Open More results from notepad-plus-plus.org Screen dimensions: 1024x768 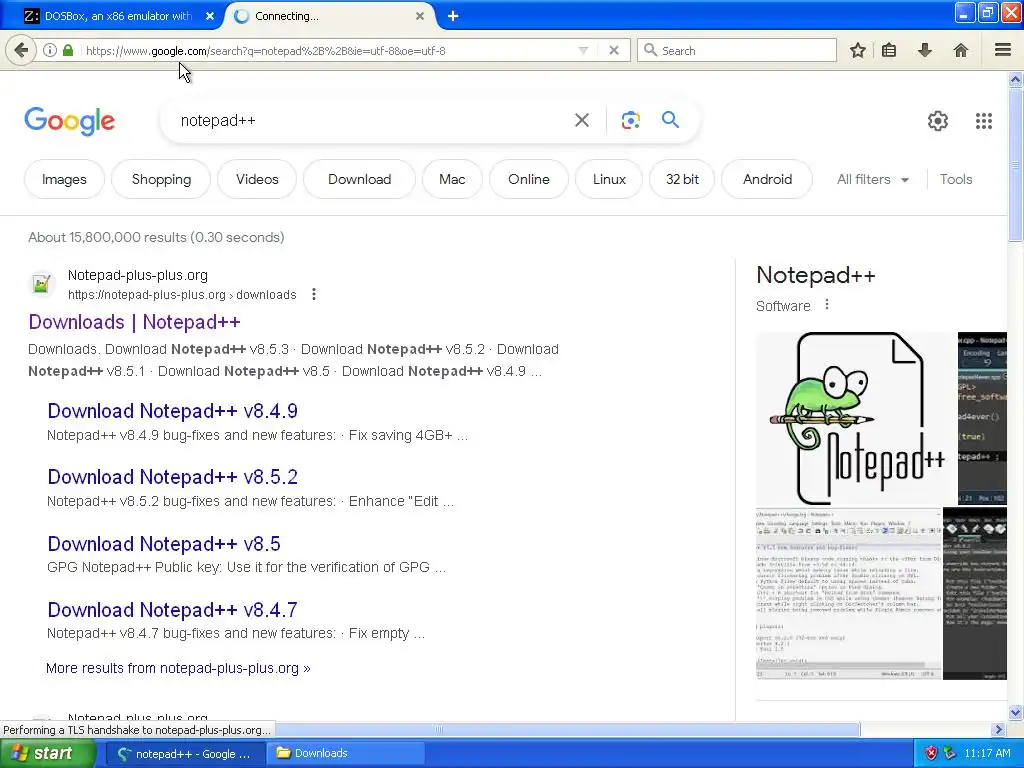(178, 668)
